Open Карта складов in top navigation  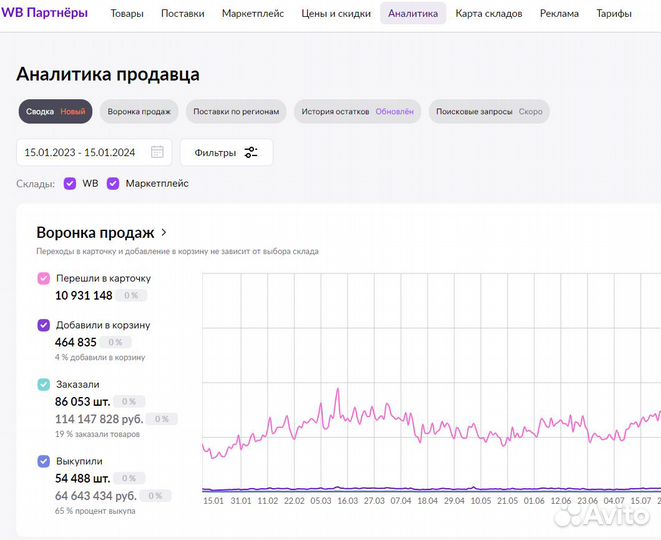[x=488, y=14]
